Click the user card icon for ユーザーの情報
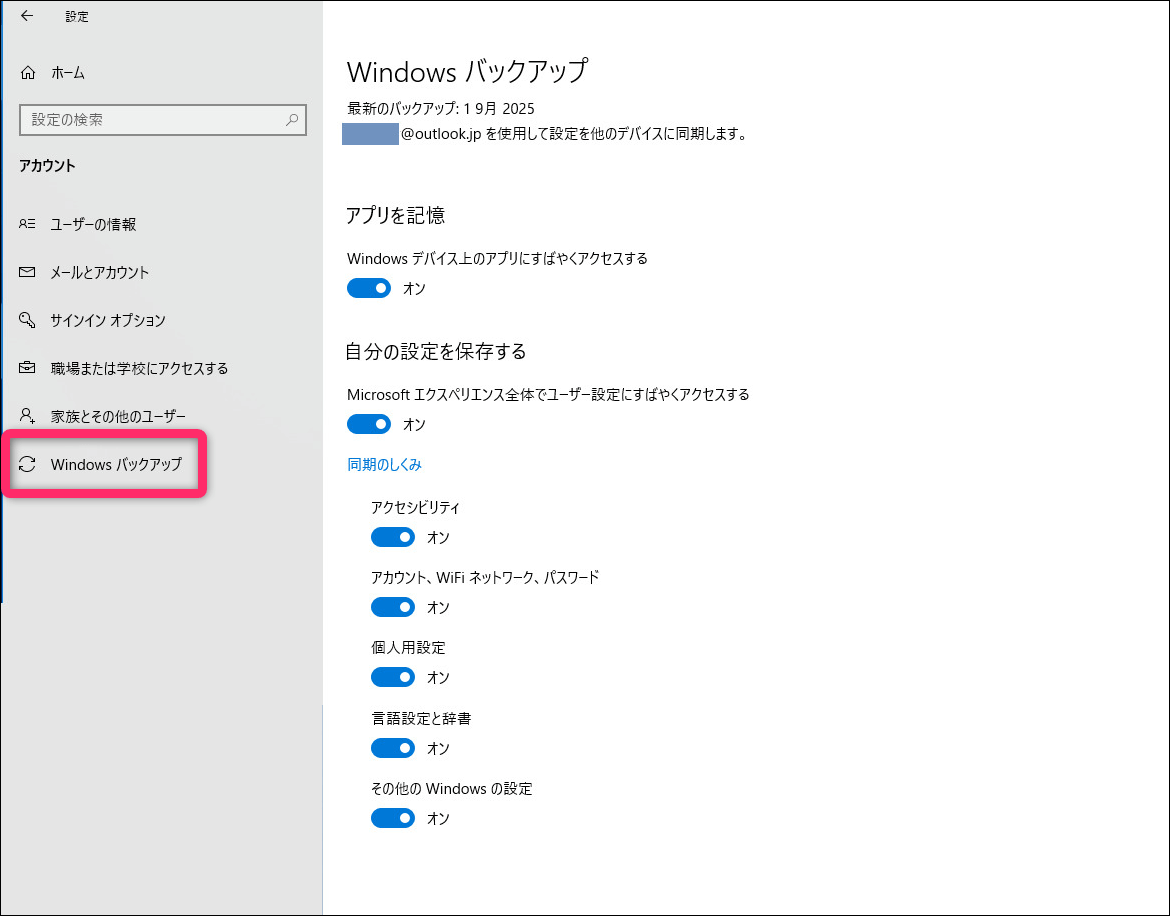Screen dimensions: 1170x916 pos(27,224)
